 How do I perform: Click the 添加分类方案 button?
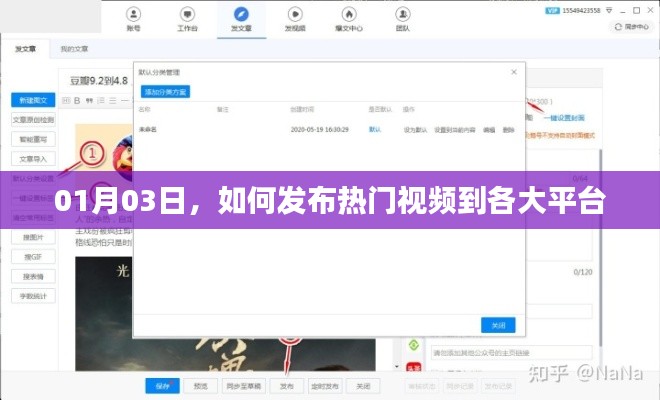tap(165, 92)
